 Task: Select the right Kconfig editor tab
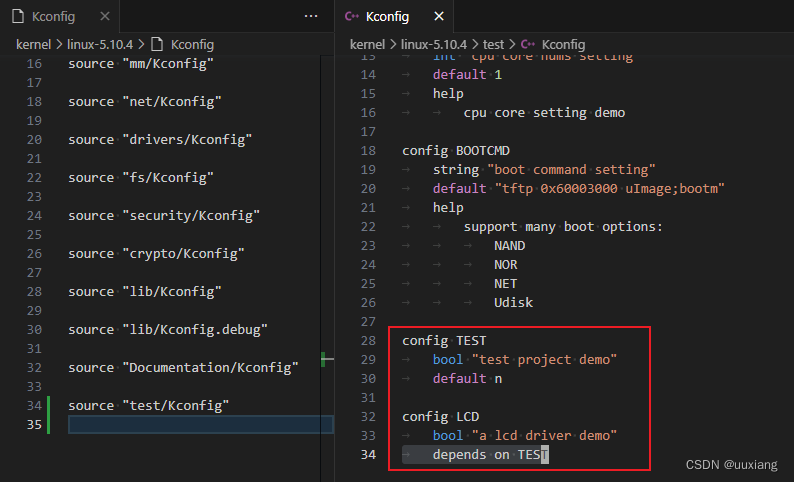(394, 16)
